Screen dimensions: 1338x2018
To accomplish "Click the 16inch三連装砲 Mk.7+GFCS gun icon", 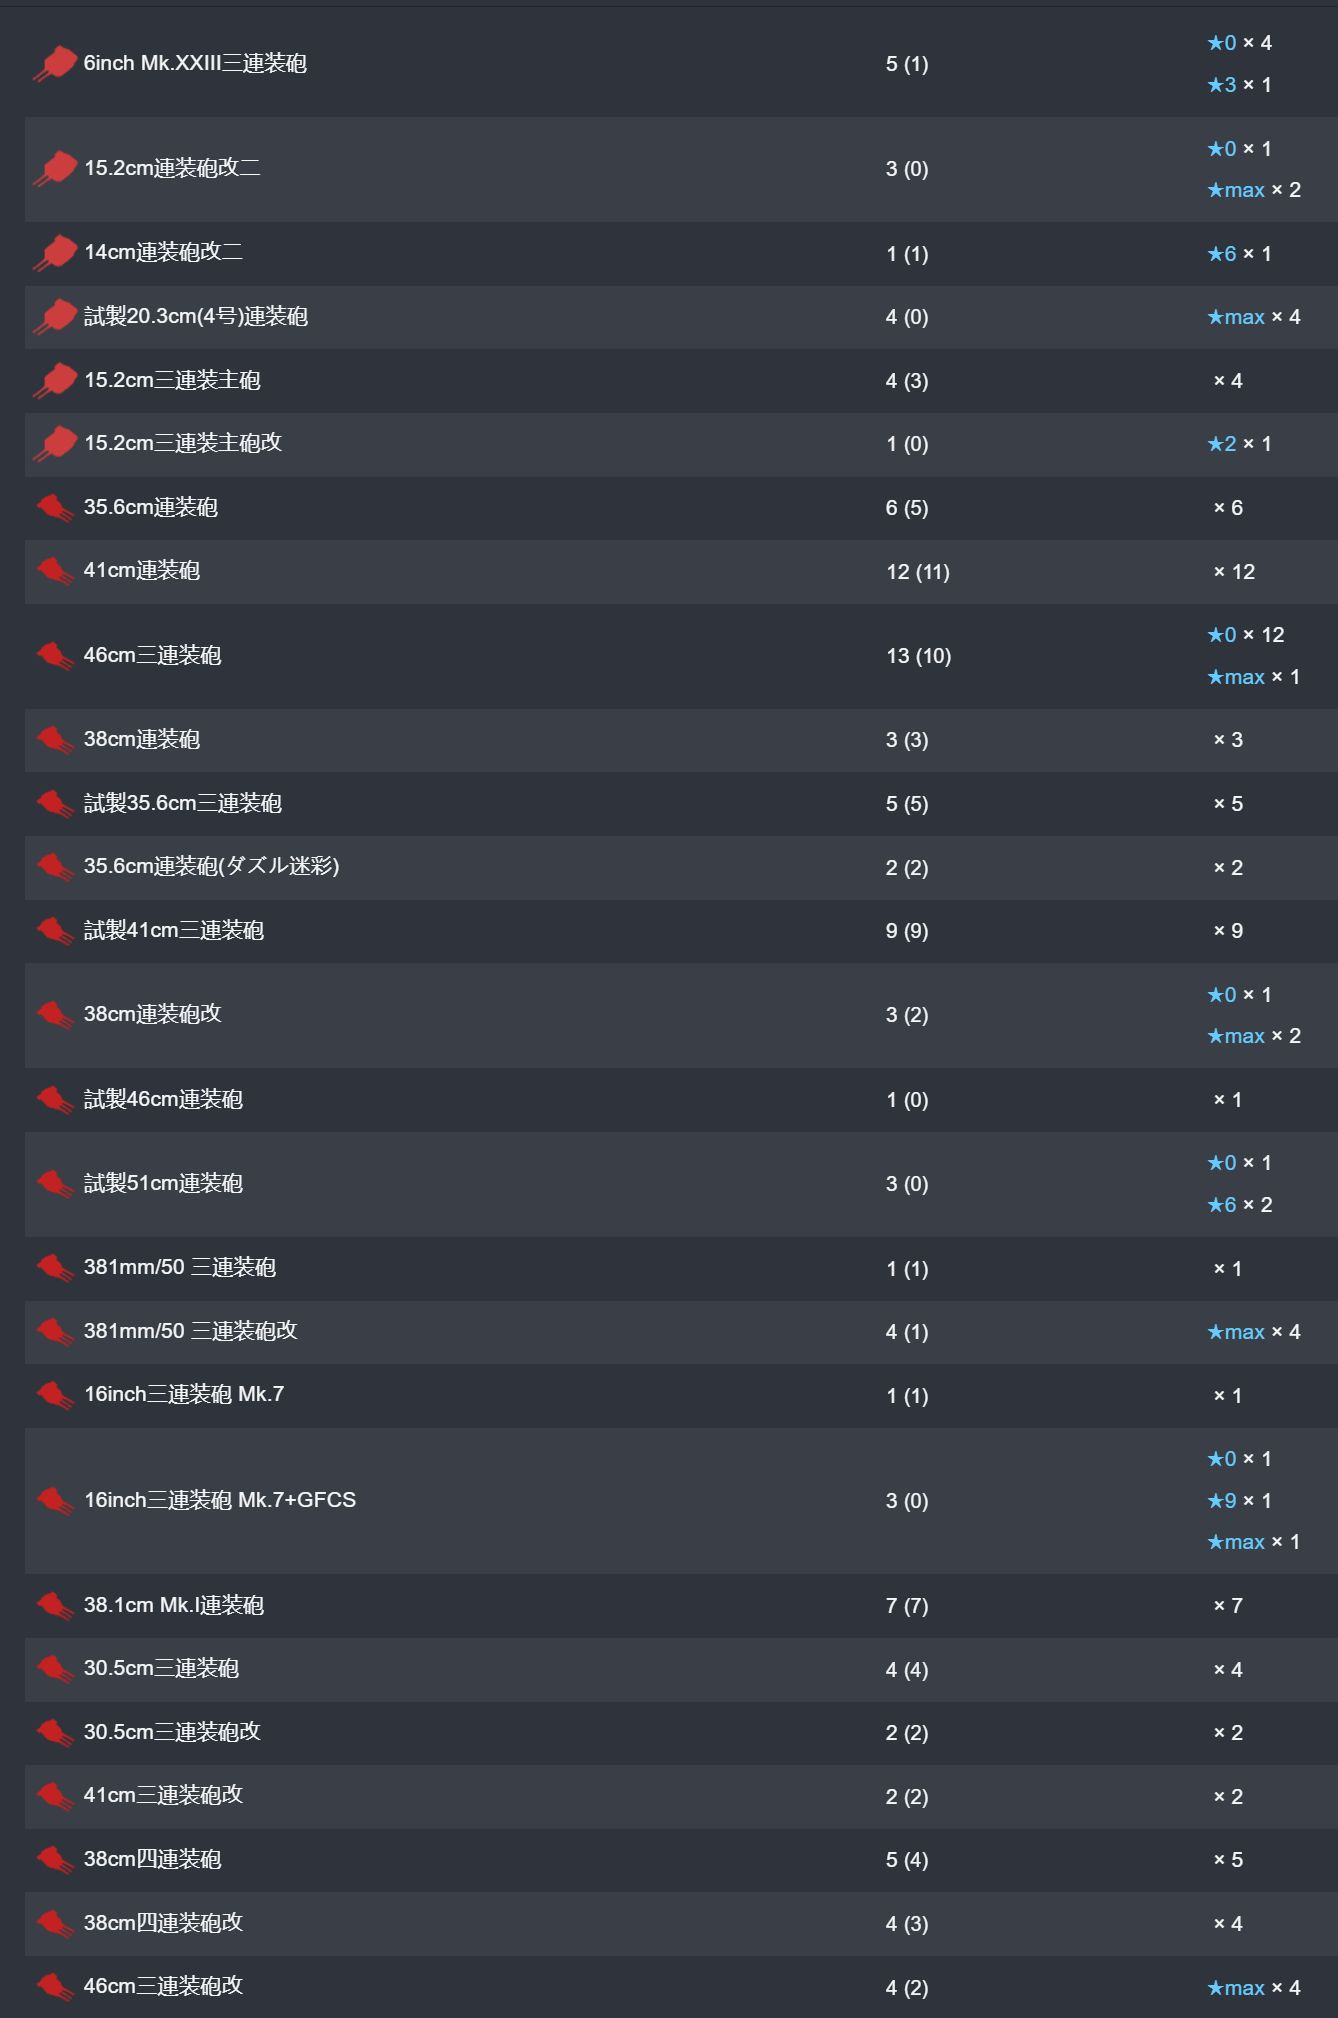I will pyautogui.click(x=55, y=1500).
